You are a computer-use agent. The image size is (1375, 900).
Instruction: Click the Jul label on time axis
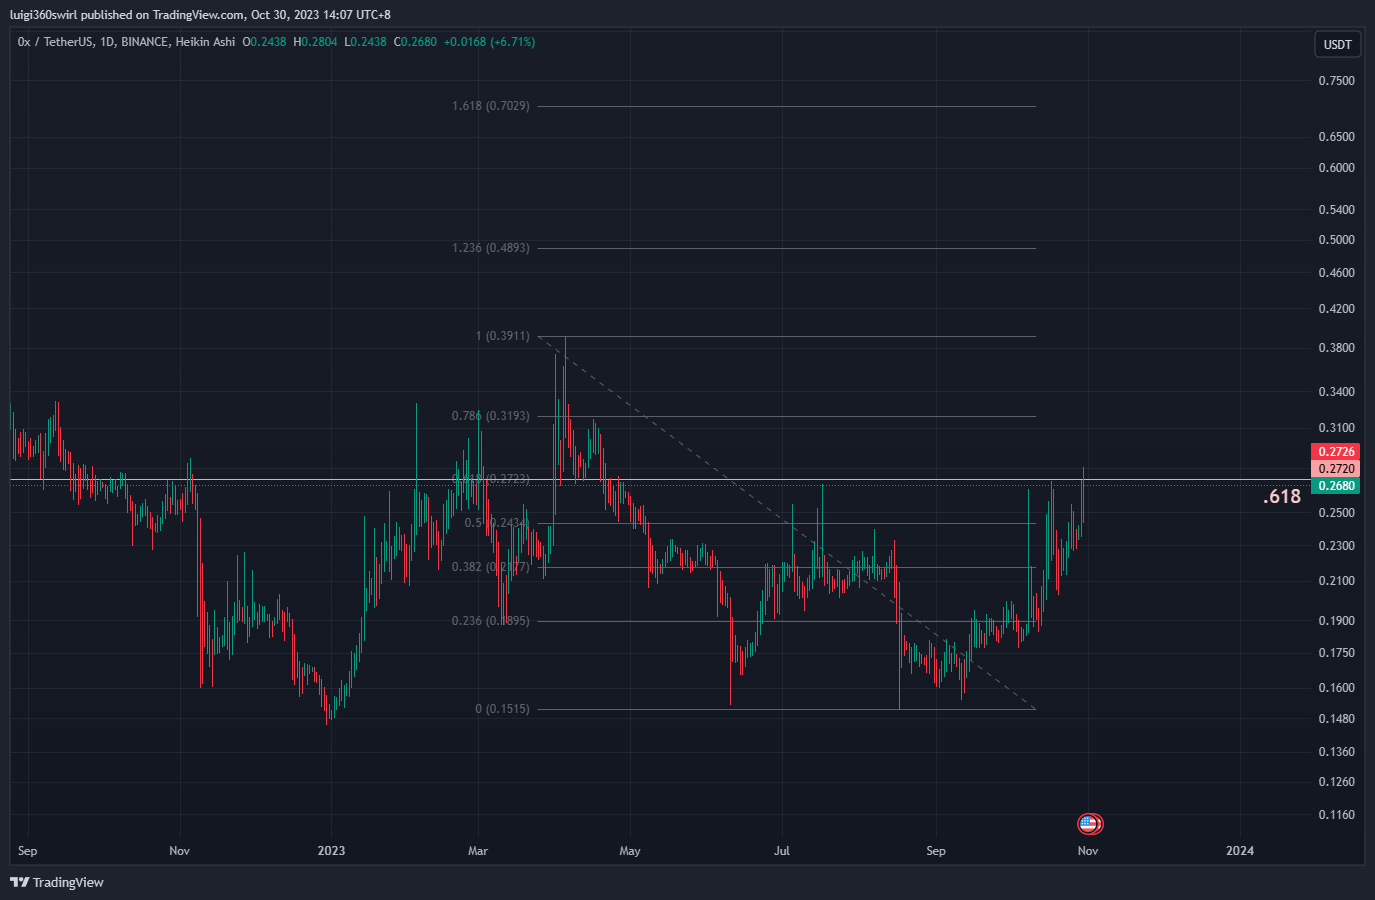coord(782,851)
